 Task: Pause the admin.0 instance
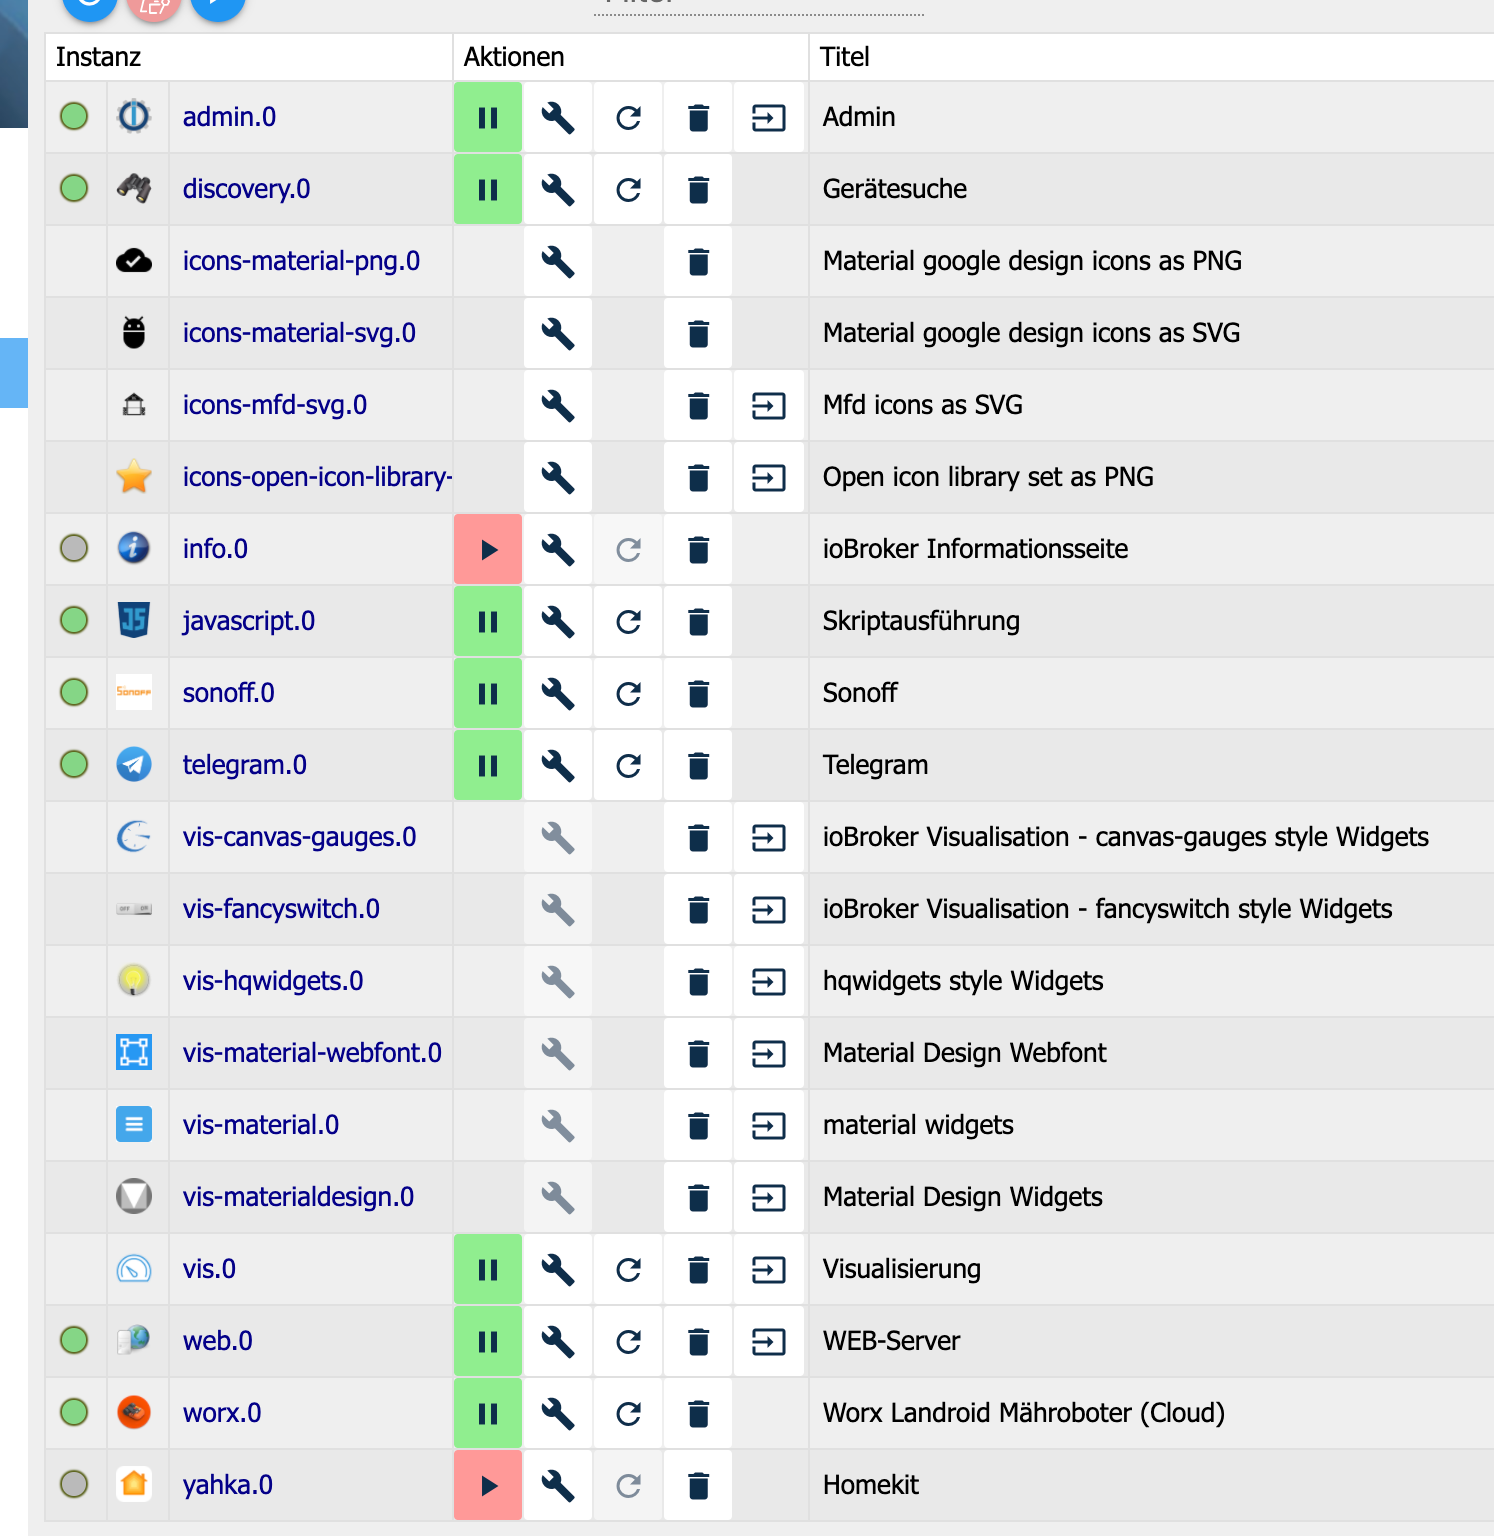(488, 118)
